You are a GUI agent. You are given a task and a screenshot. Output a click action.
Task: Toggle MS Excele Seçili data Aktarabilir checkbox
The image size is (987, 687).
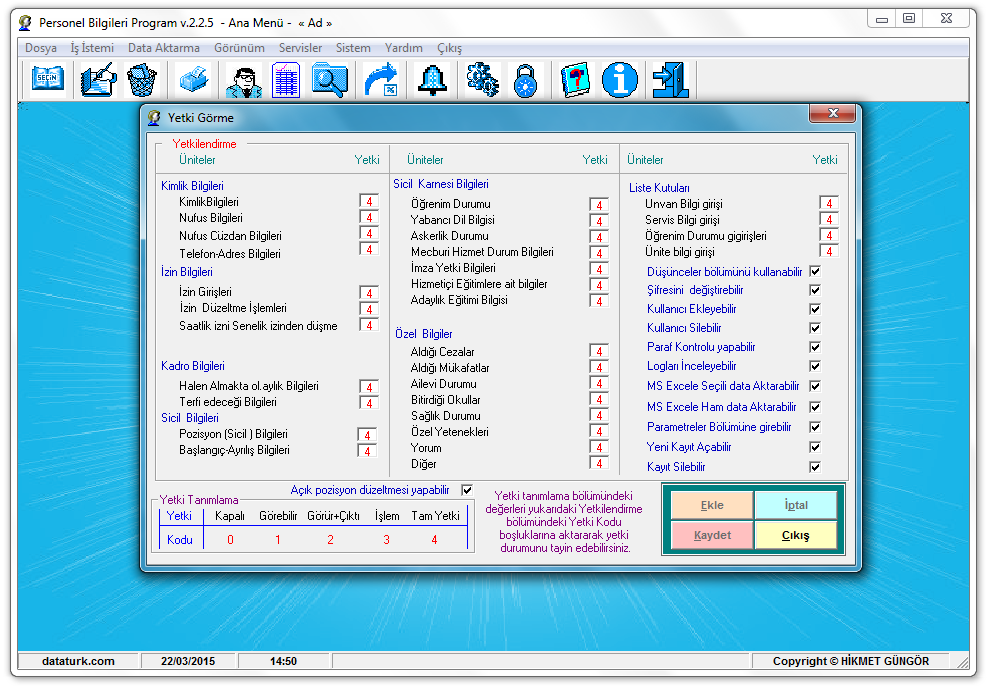815,386
